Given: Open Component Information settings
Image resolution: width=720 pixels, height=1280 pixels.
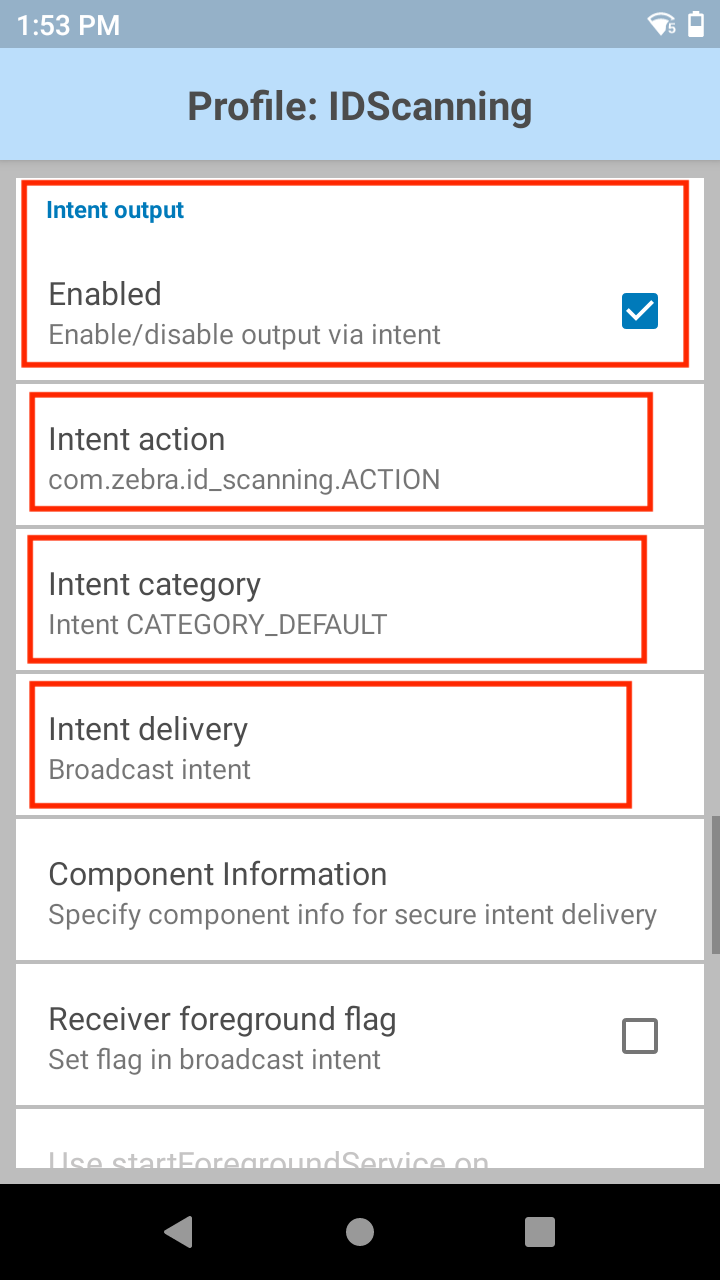Looking at the screenshot, I should pyautogui.click(x=360, y=892).
